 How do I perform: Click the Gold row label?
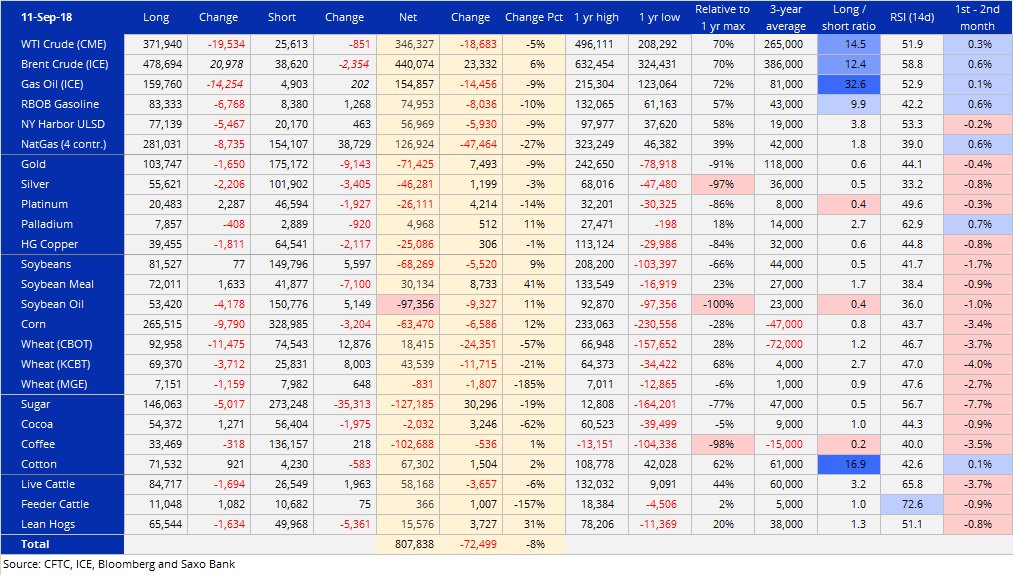34,164
